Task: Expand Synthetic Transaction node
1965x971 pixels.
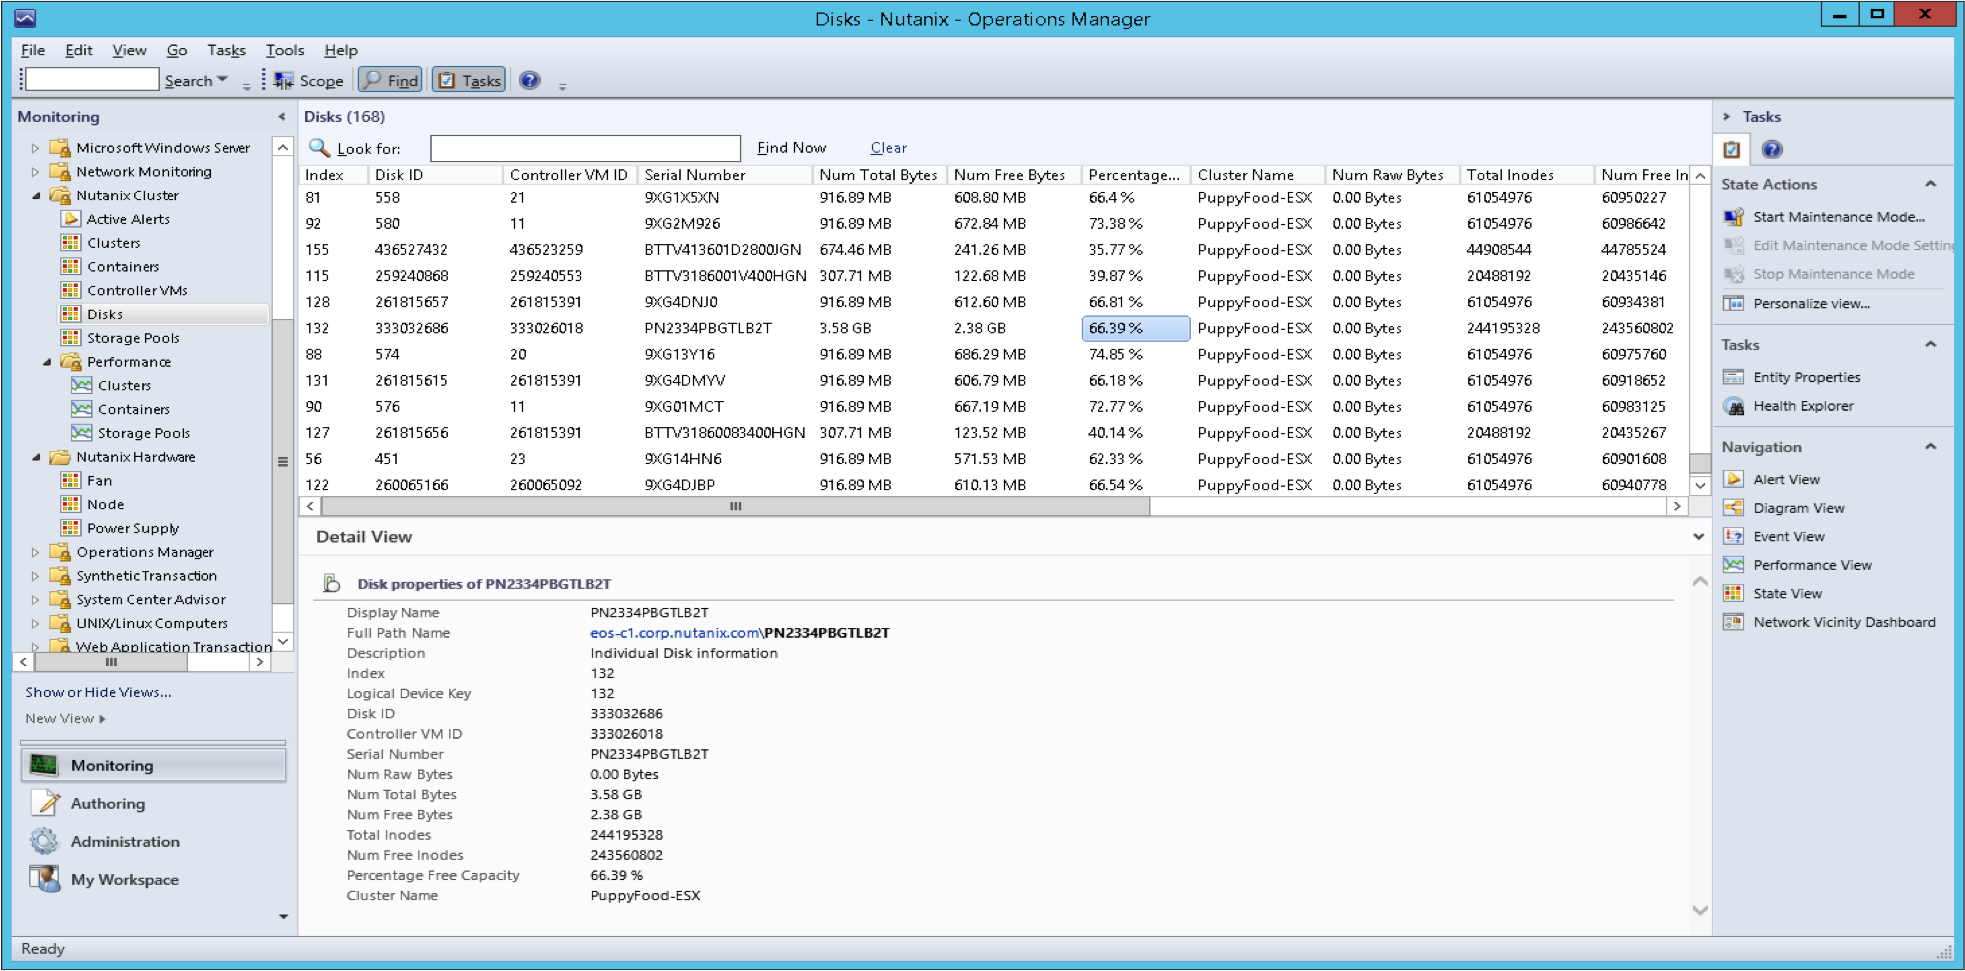Action: [35, 576]
